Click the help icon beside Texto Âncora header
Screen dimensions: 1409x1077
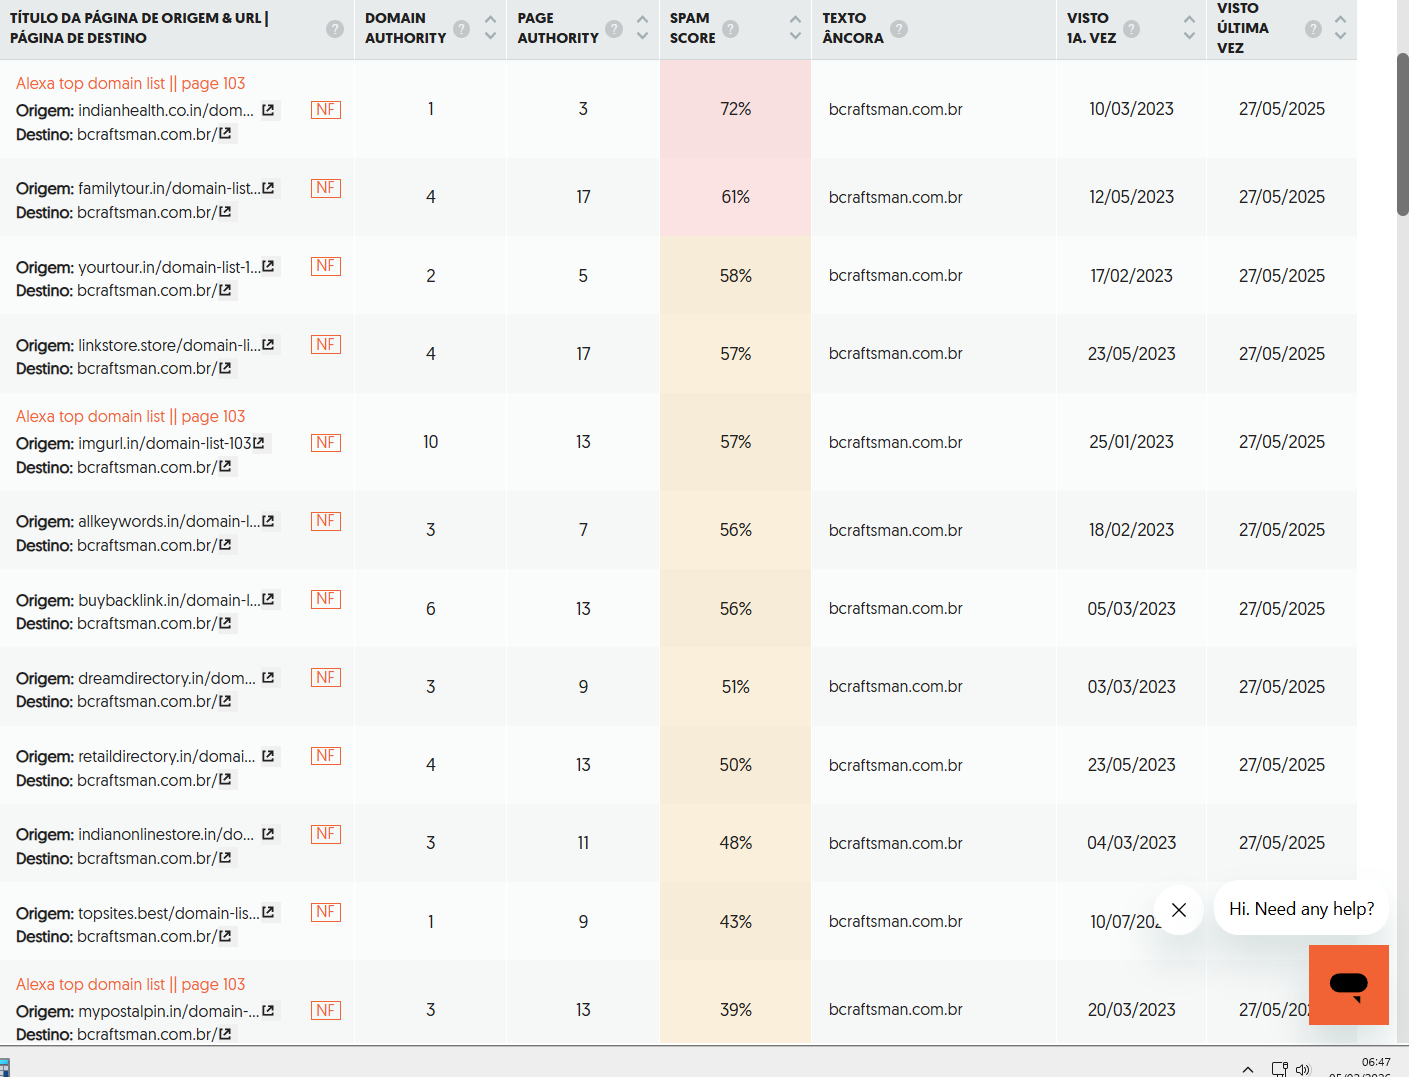pyautogui.click(x=899, y=29)
